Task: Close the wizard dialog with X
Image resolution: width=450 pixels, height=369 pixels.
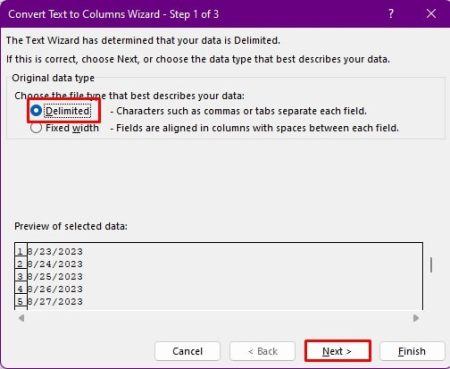Action: [431, 14]
